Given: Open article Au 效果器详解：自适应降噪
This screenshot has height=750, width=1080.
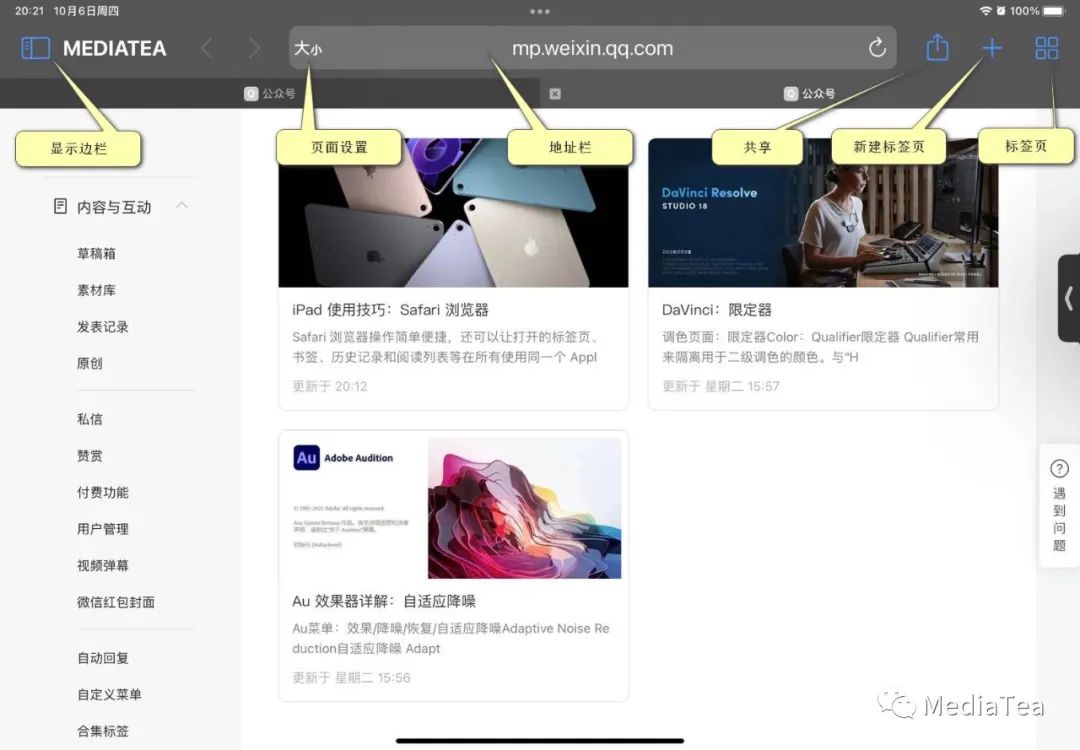Looking at the screenshot, I should [384, 601].
